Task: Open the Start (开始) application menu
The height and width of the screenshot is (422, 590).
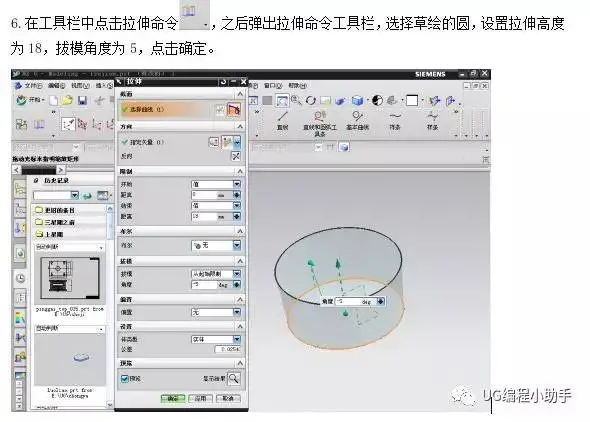Action: (x=30, y=100)
